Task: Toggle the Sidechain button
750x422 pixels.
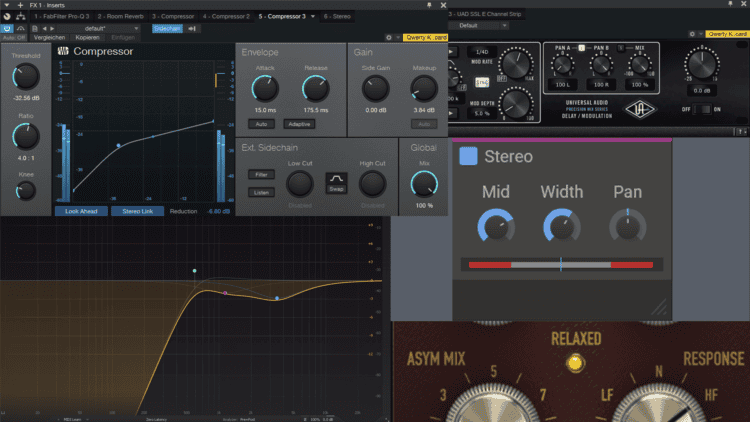Action: (x=167, y=29)
